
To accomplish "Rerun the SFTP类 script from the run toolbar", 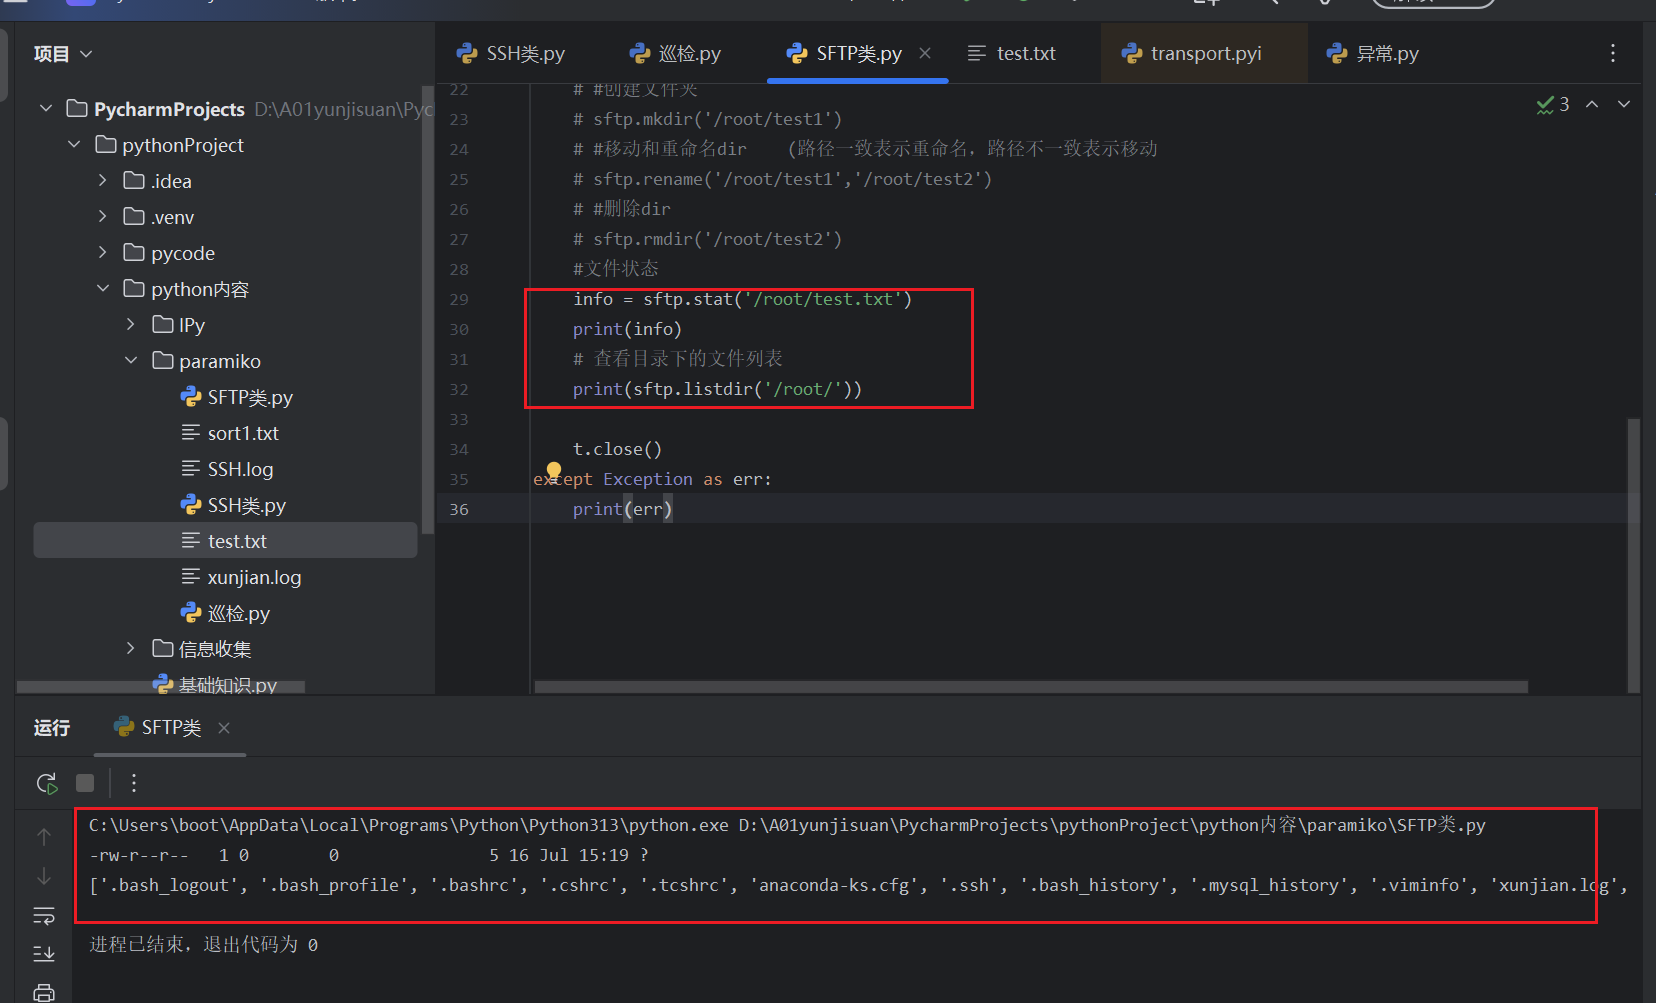I will coord(46,783).
